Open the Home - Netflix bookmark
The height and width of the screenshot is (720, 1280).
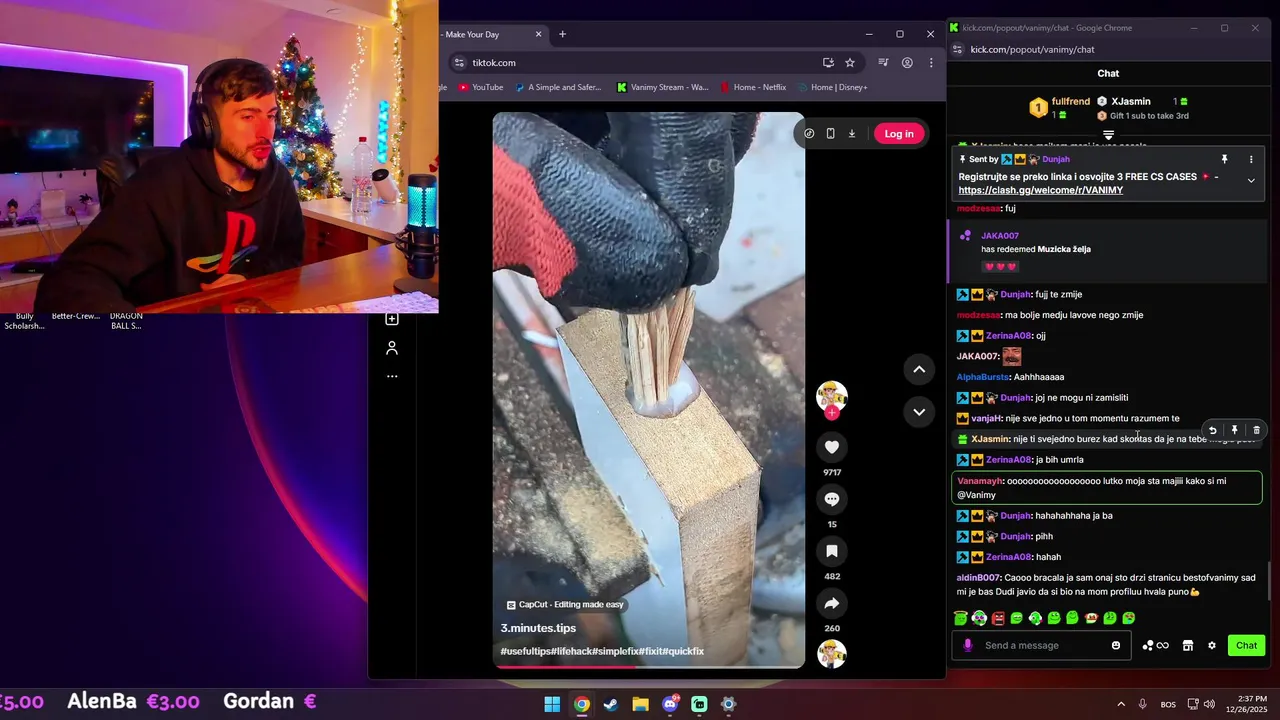(x=753, y=87)
